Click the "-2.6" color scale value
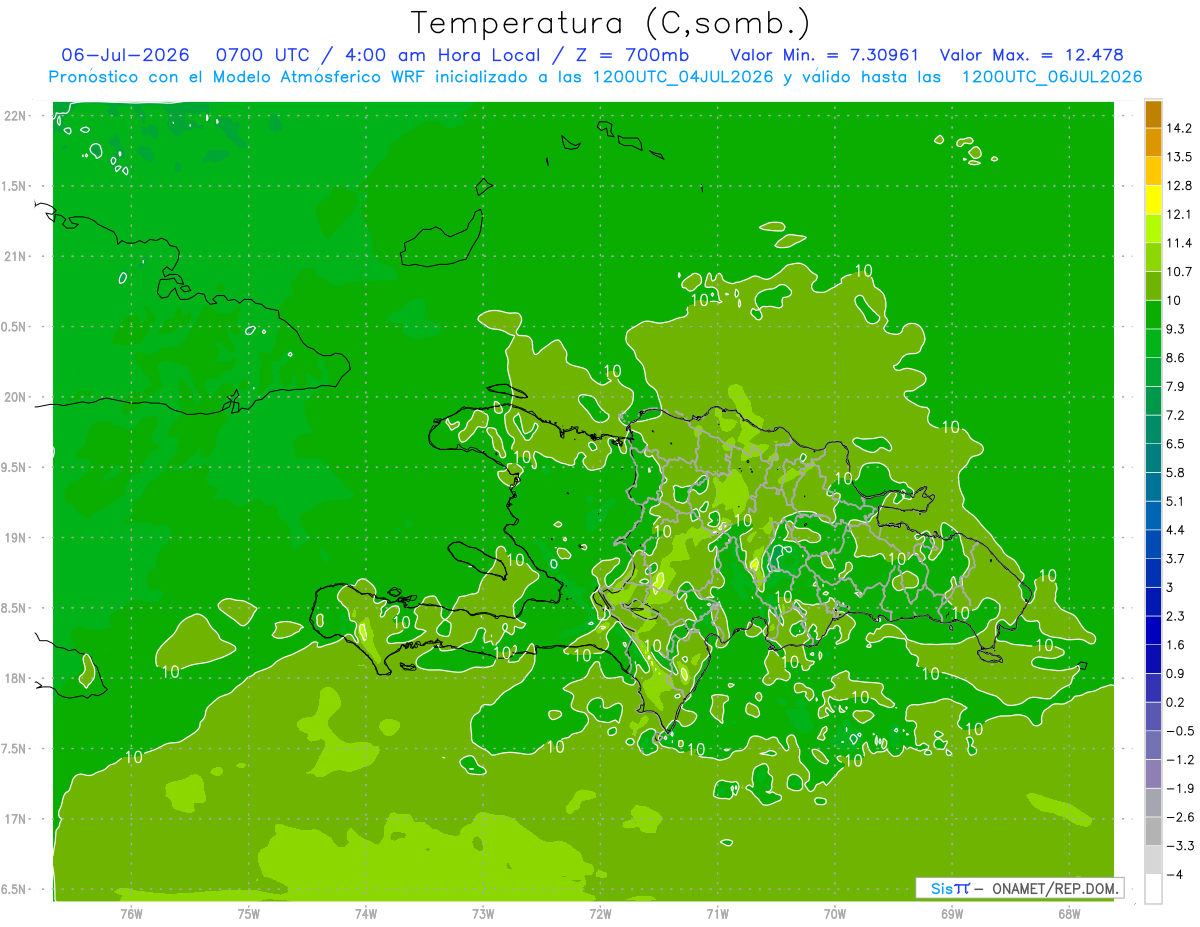The width and height of the screenshot is (1200, 927). pyautogui.click(x=1179, y=817)
